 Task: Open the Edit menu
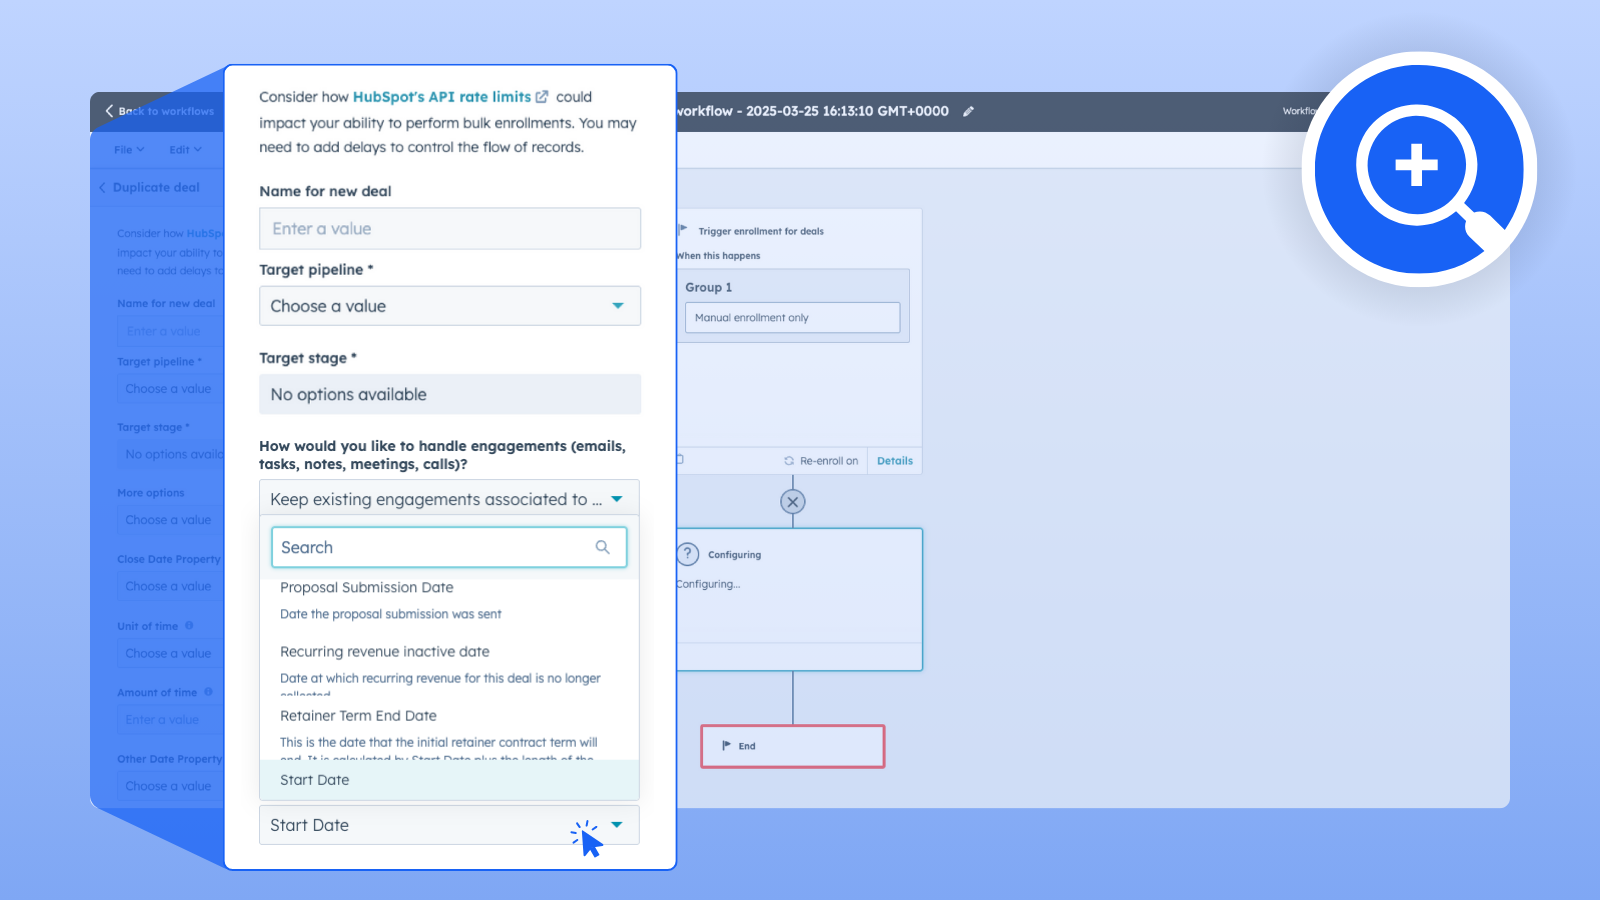[x=185, y=150]
